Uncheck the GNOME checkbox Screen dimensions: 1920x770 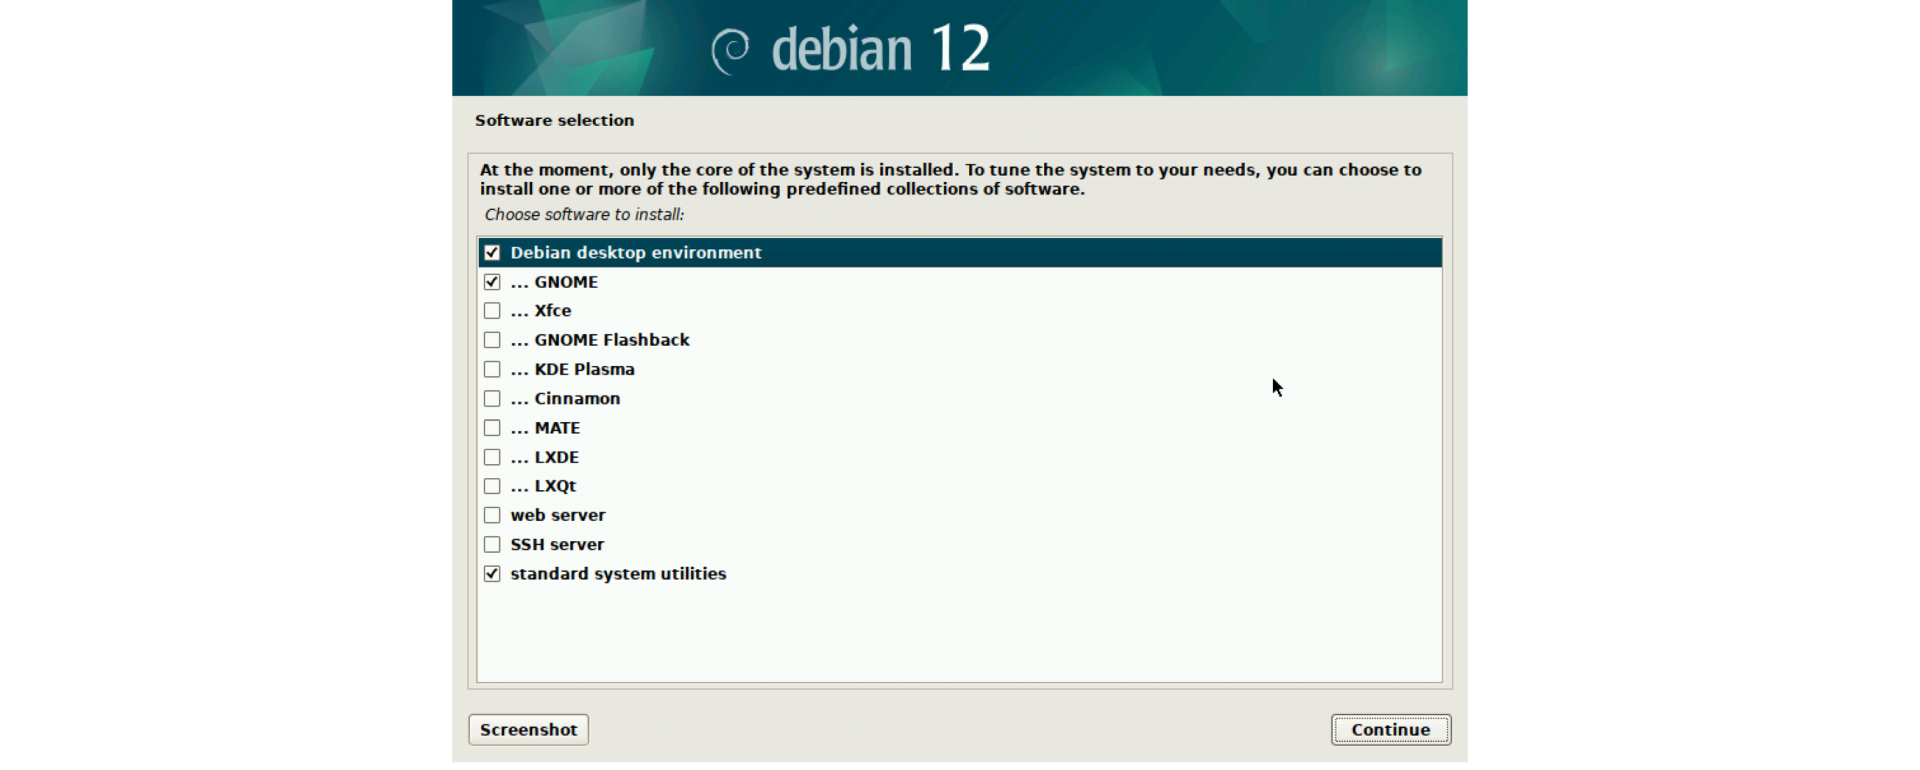[x=492, y=282]
